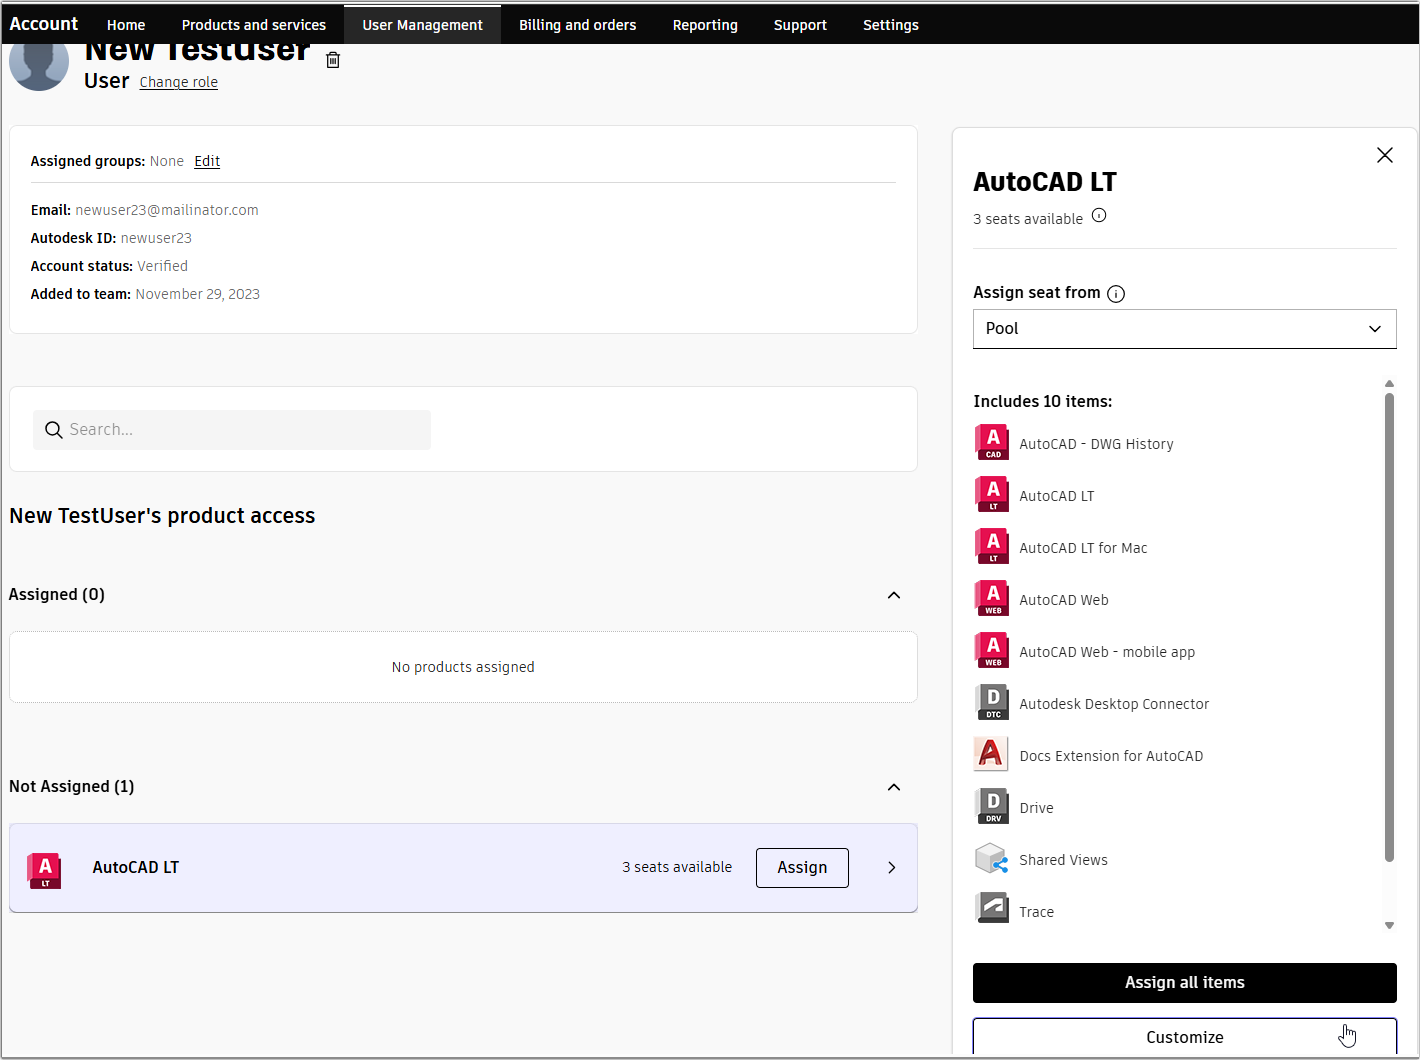This screenshot has height=1061, width=1421.
Task: Switch to the Billing and orders tab
Action: 577,24
